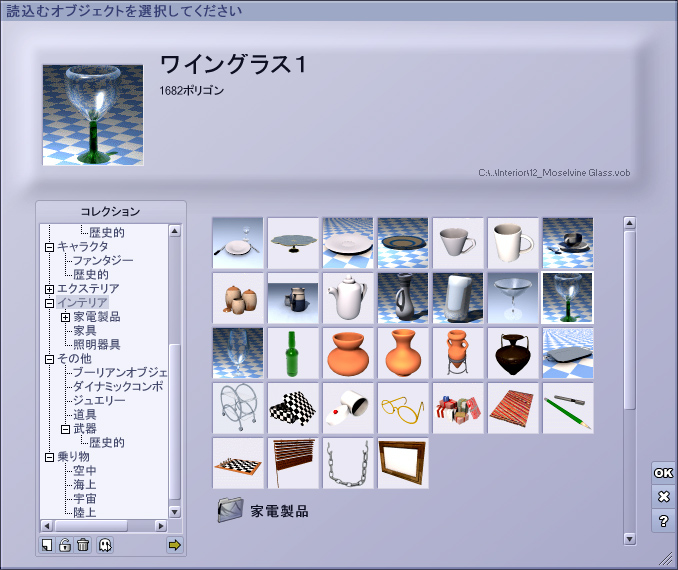Select 空中 under 乗り物
678x570 pixels.
[85, 471]
